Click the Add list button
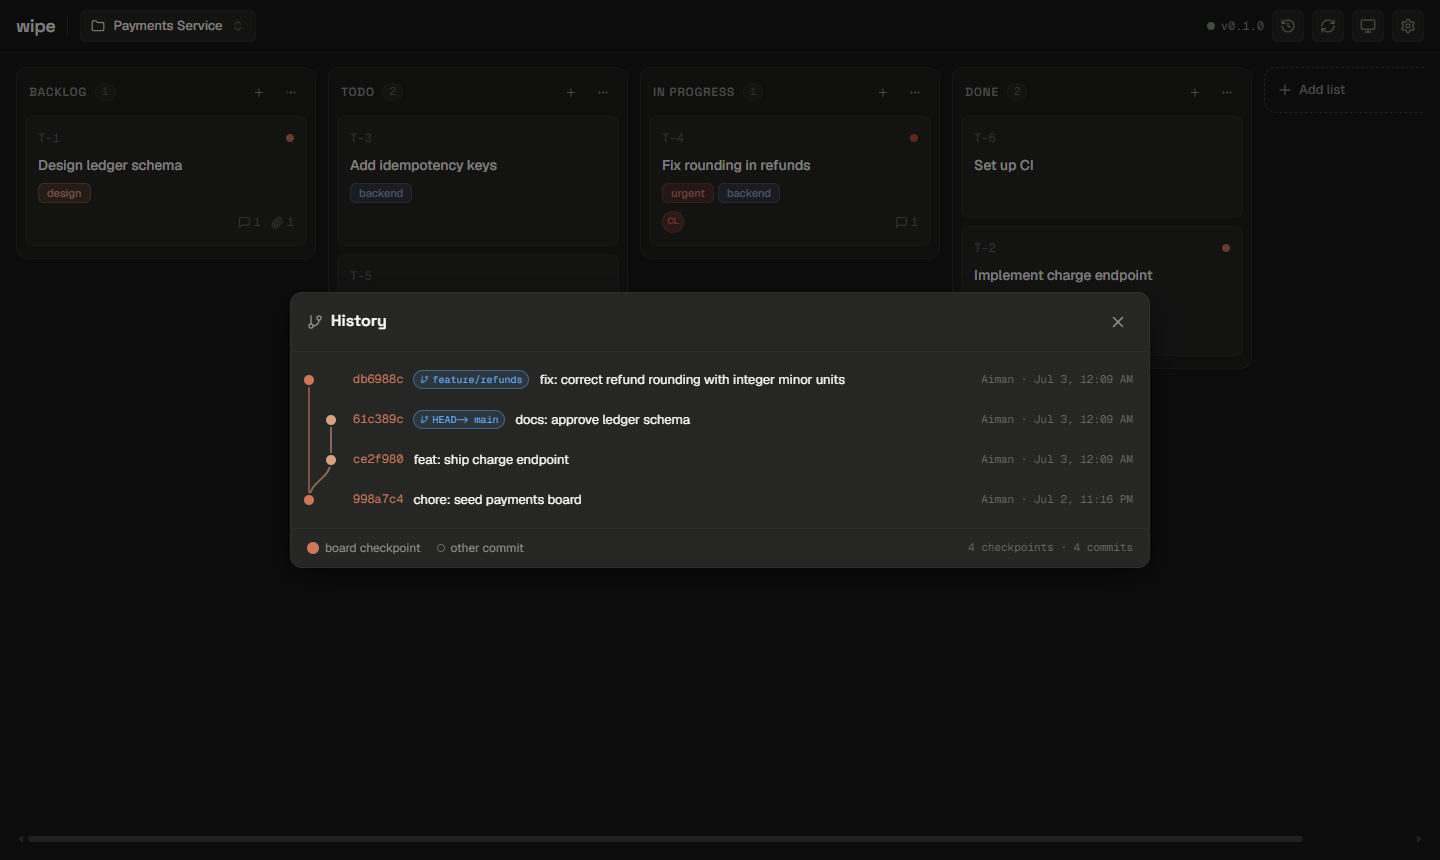Screen dimensions: 1440x860 tap(1344, 90)
